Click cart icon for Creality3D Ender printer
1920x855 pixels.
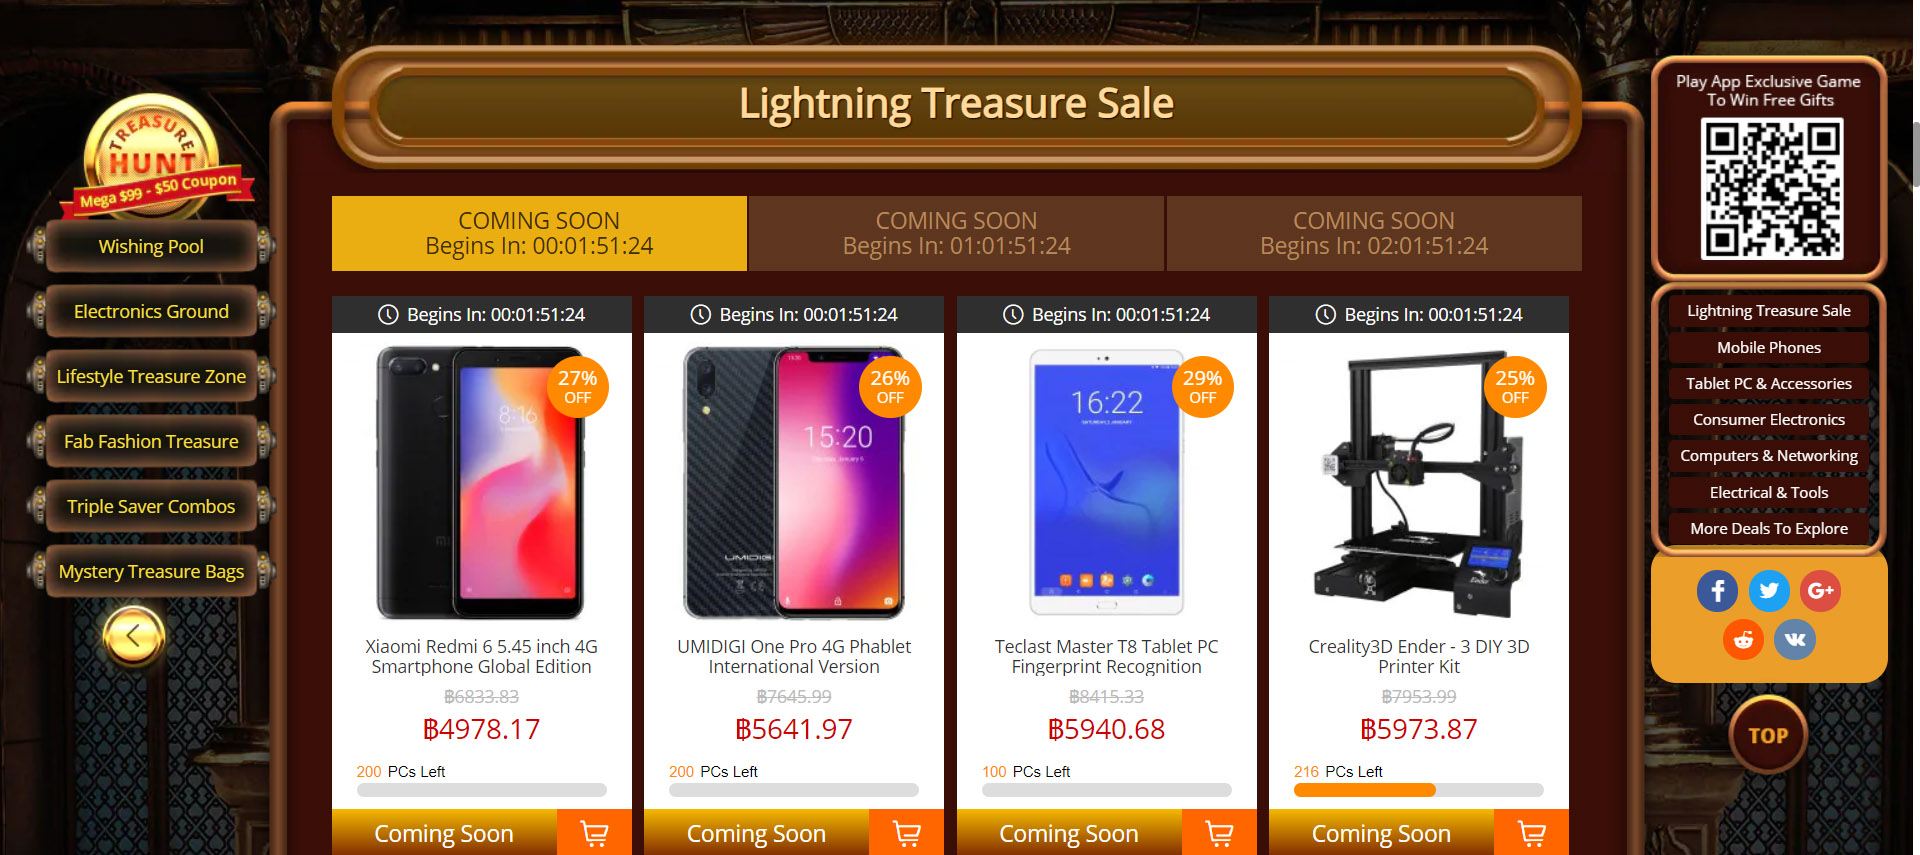[1531, 833]
